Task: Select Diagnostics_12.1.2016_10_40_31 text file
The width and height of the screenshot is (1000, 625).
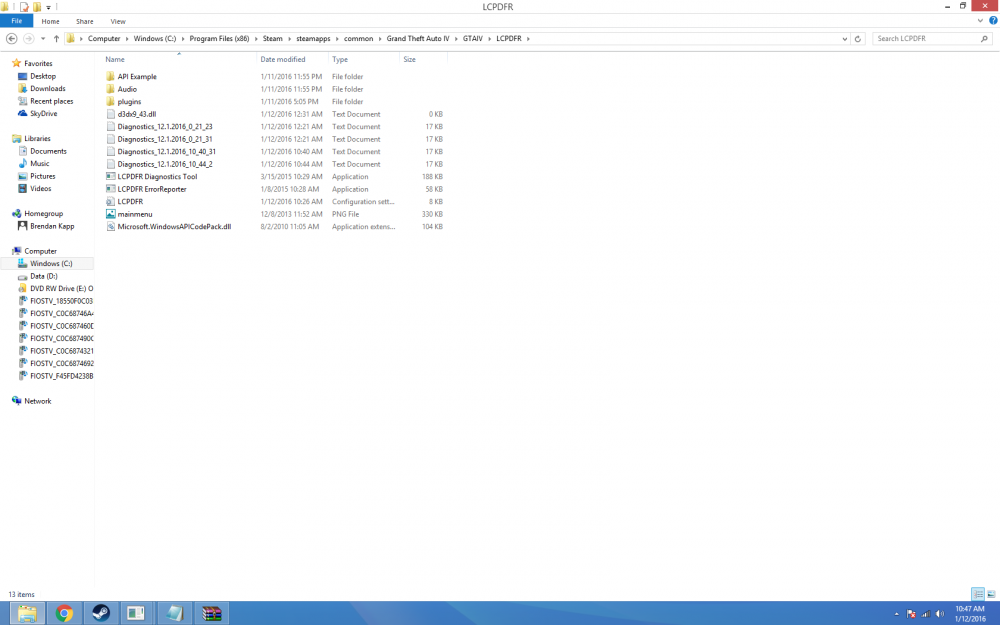Action: click(x=166, y=152)
